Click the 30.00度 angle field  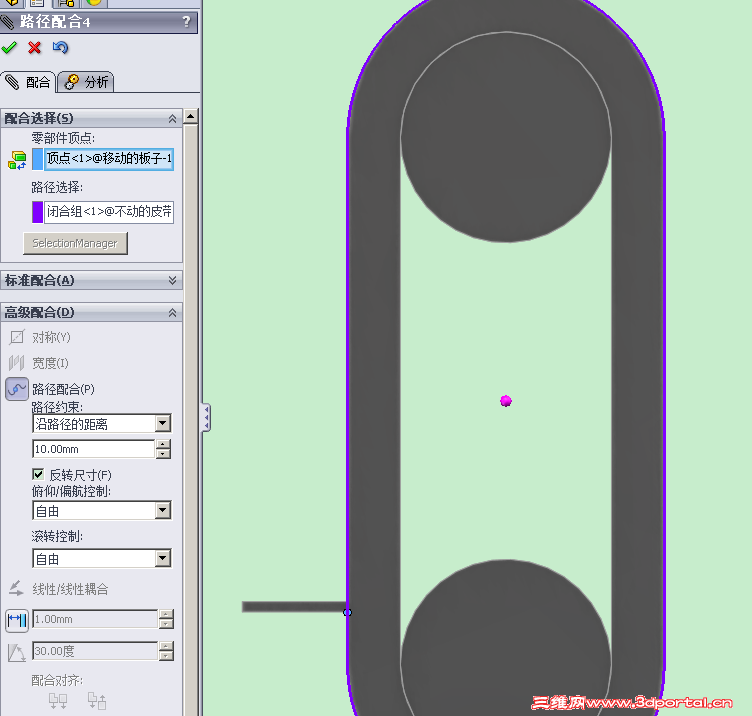click(95, 651)
